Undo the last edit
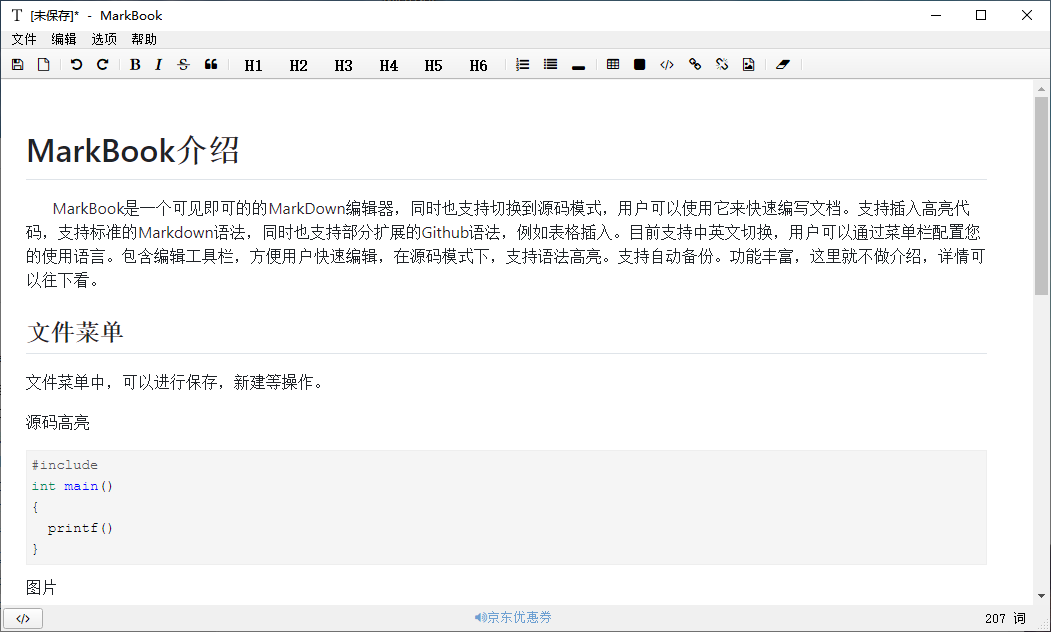 (x=76, y=65)
